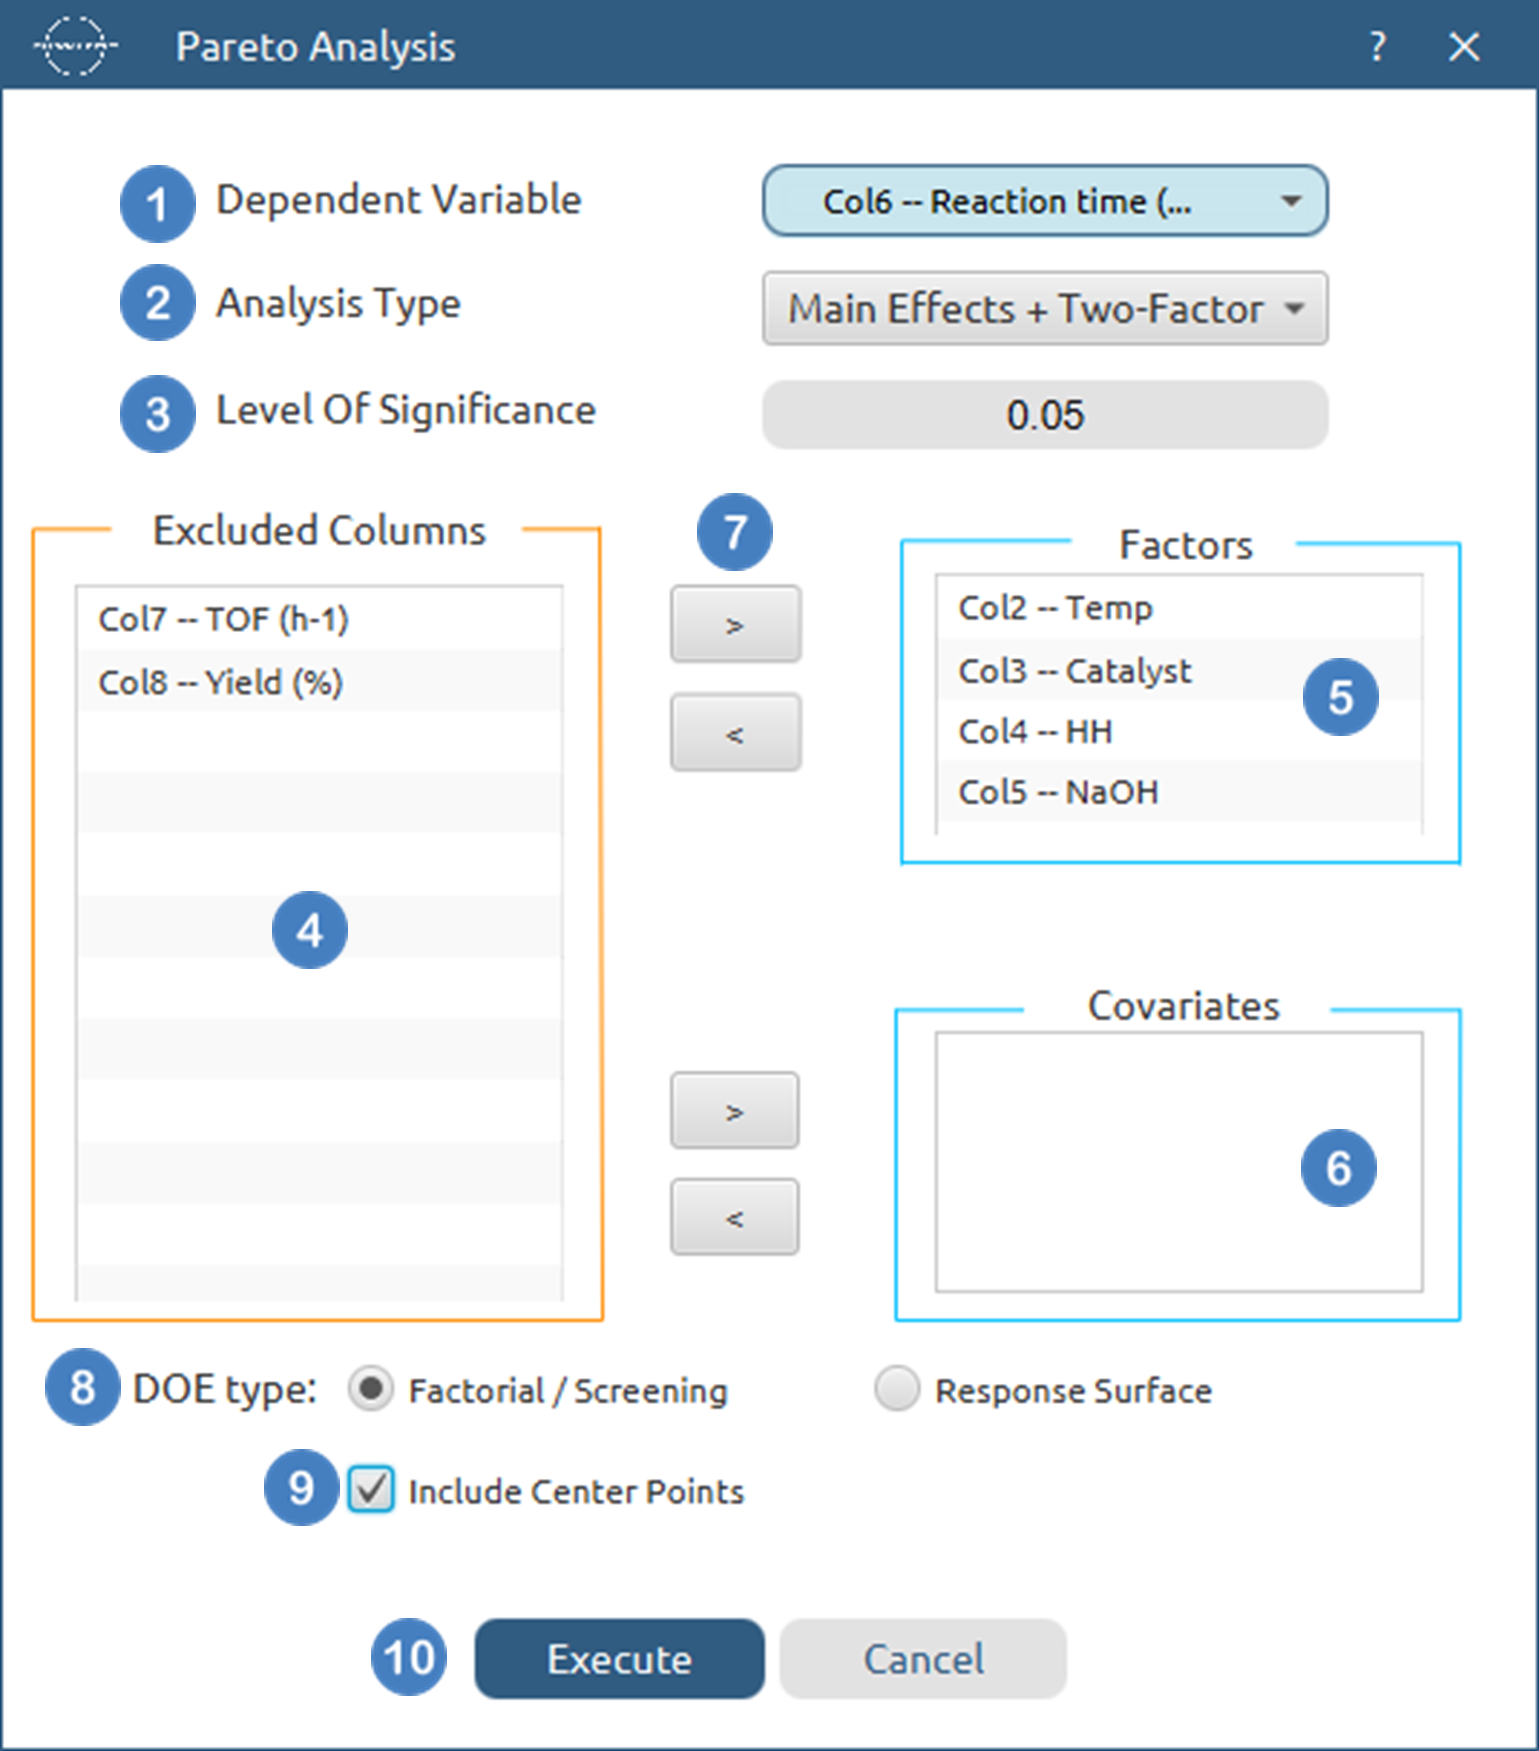
Task: Move selected column into Factors with right arrow
Action: [735, 625]
